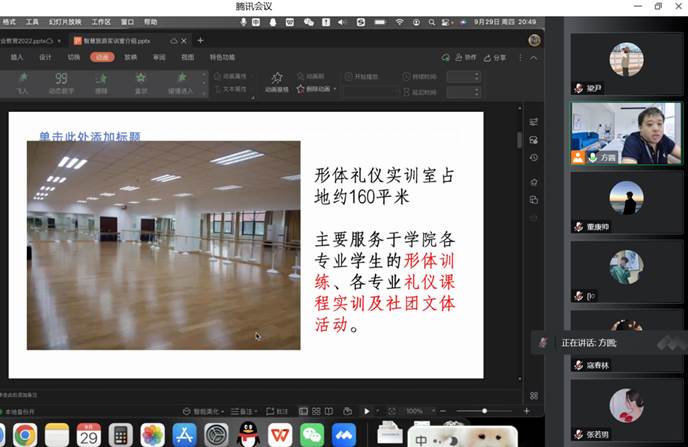Open WeChat from the dock
This screenshot has height=447, width=688.
pos(312,435)
